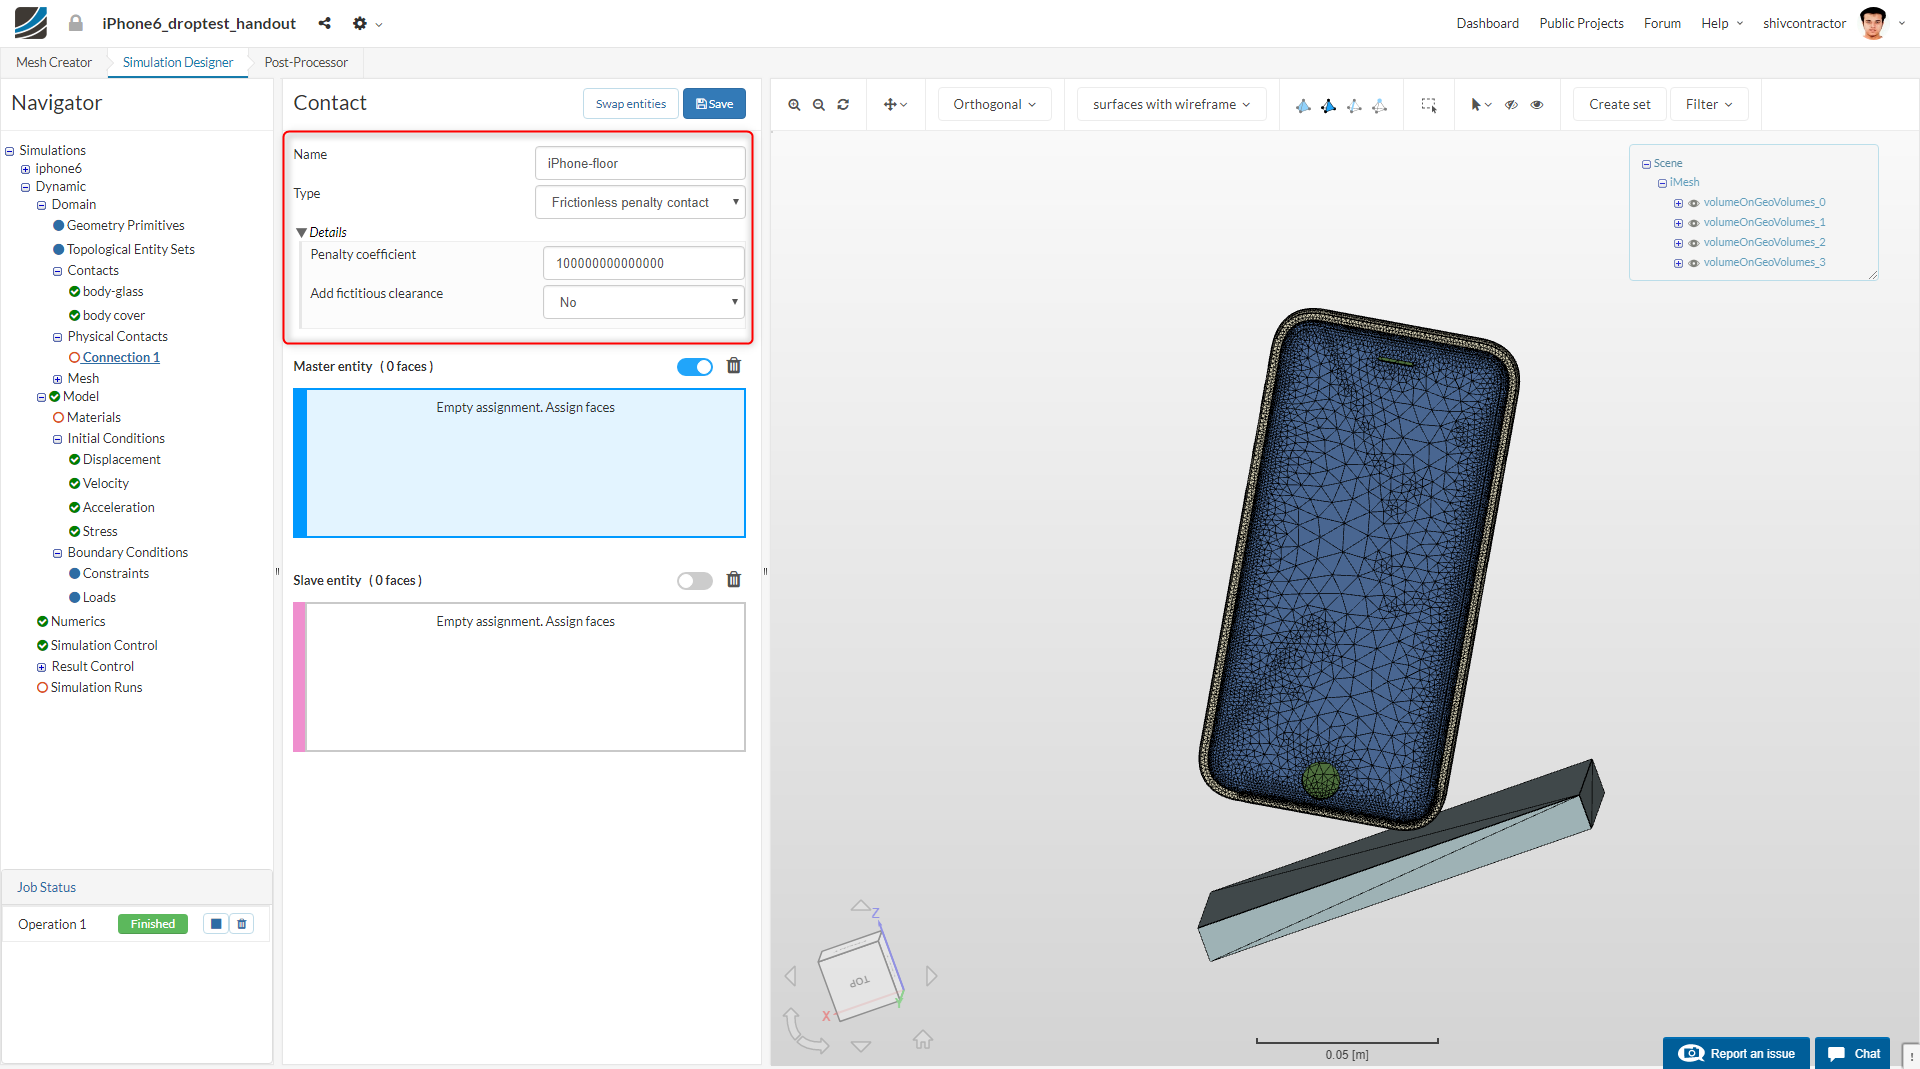
Task: Rotate view right with orientation arrow
Action: click(x=932, y=976)
